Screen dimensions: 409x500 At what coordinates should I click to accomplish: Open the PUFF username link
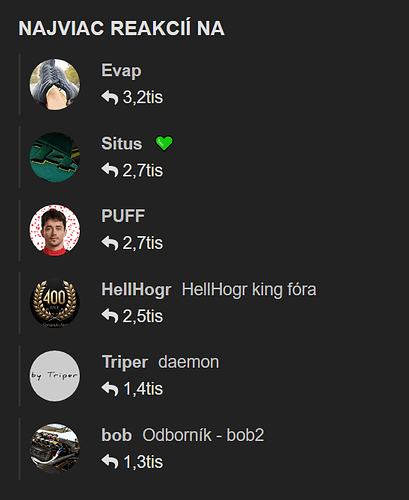pyautogui.click(x=123, y=216)
